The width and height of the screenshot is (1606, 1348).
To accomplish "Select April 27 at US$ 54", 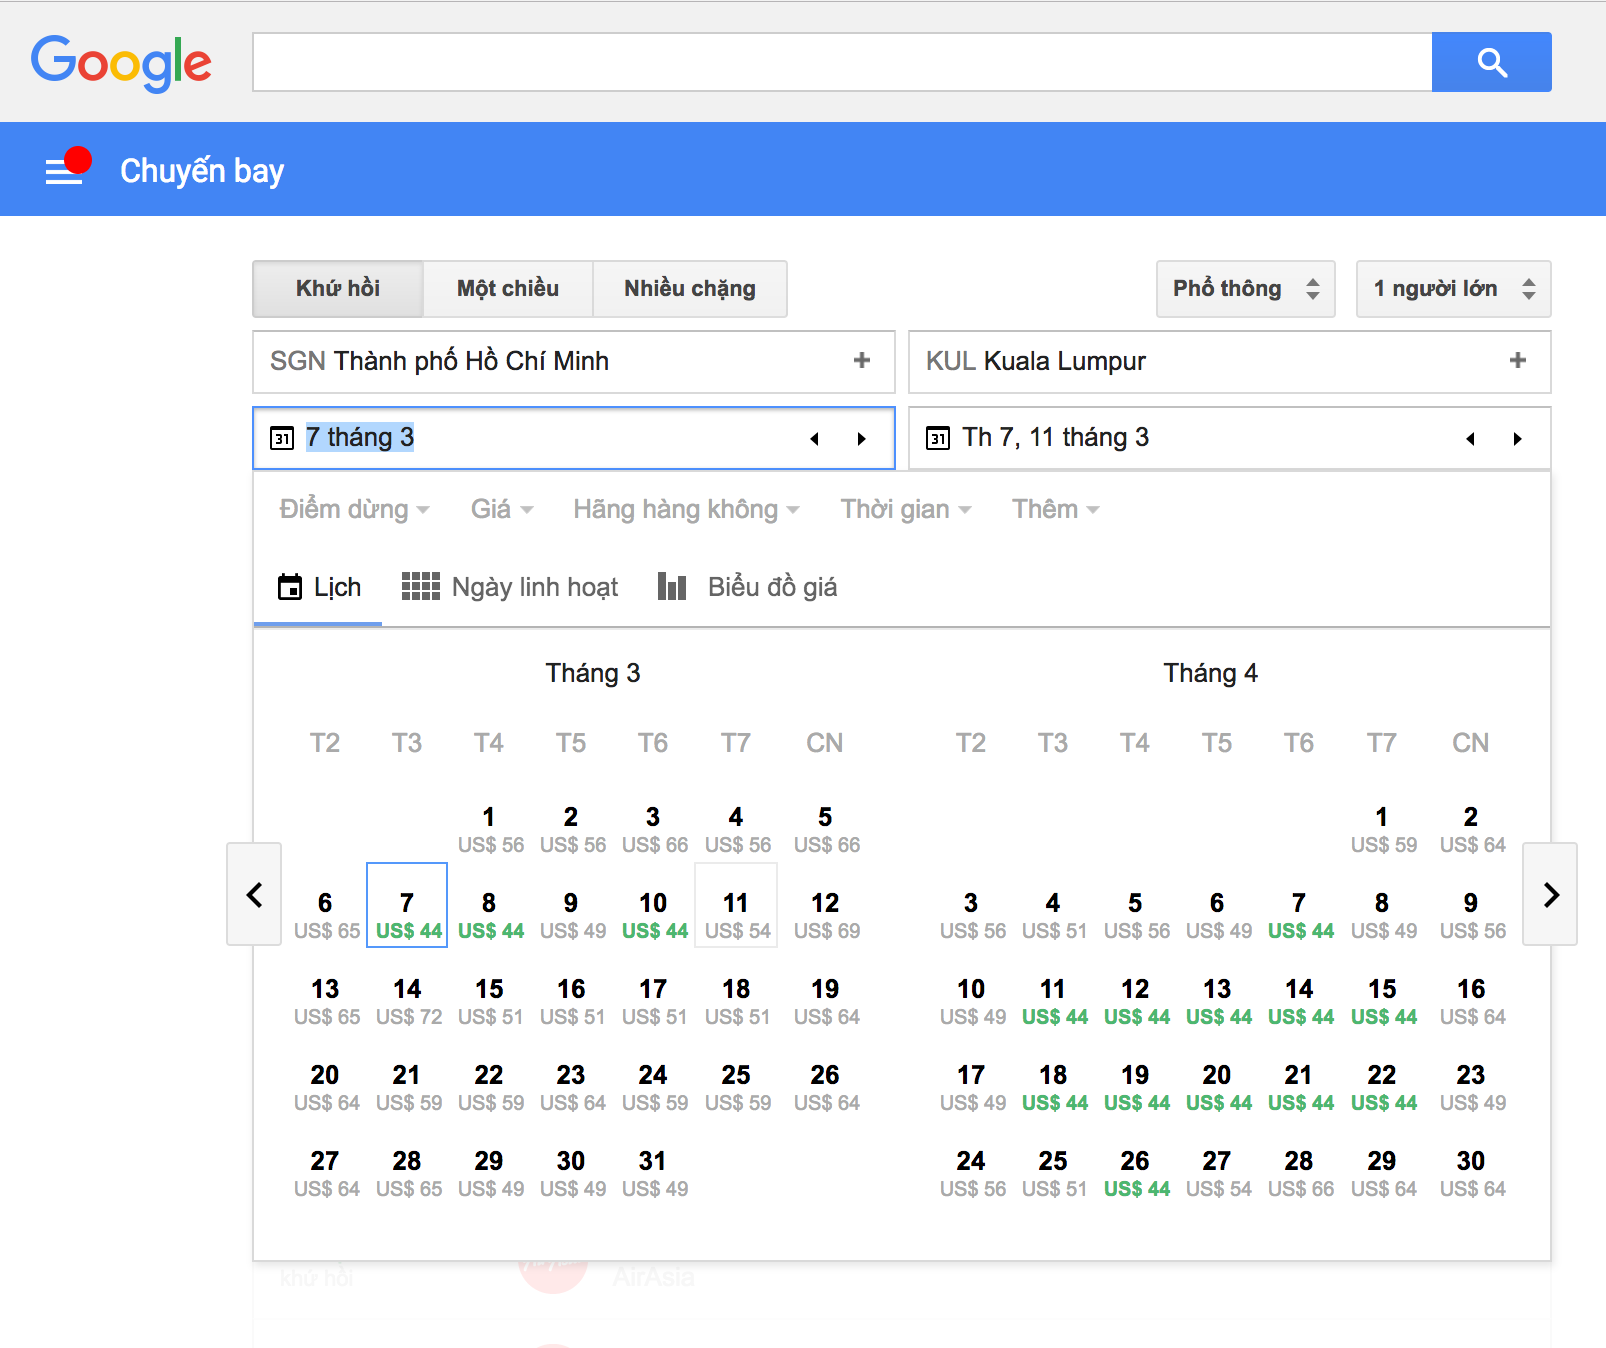I will (1218, 1174).
